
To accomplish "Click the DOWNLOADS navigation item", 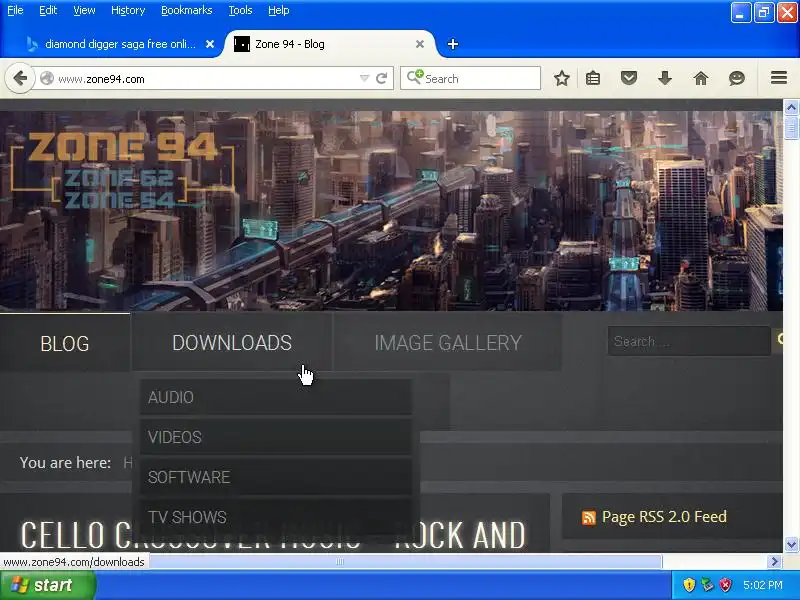I will 232,343.
